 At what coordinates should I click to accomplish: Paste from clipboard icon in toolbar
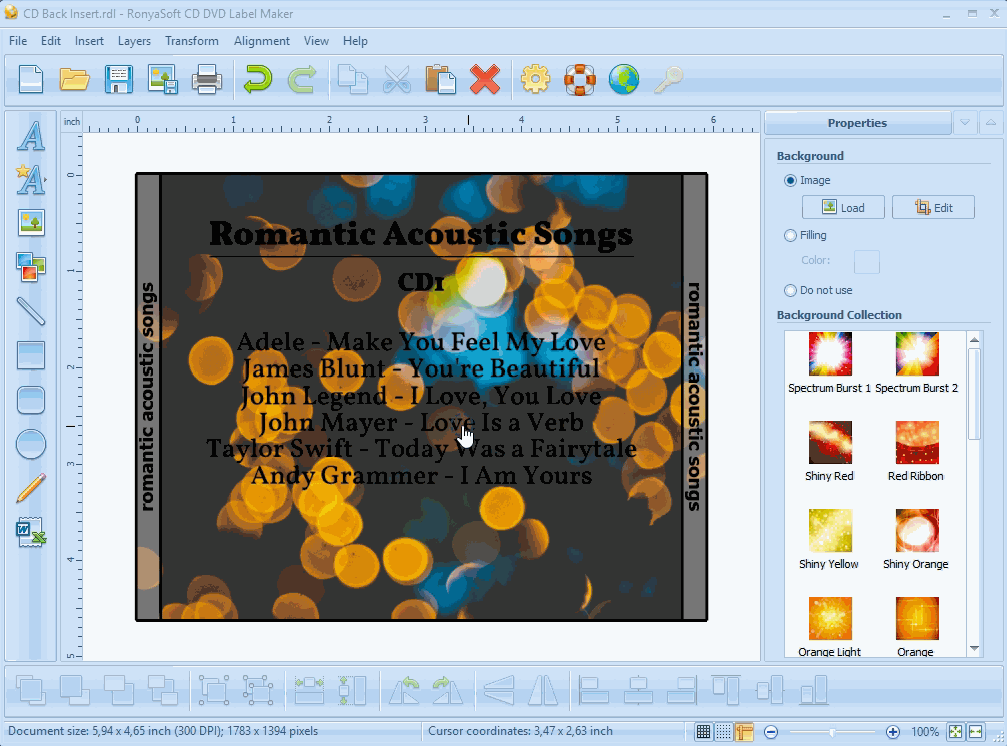click(441, 80)
